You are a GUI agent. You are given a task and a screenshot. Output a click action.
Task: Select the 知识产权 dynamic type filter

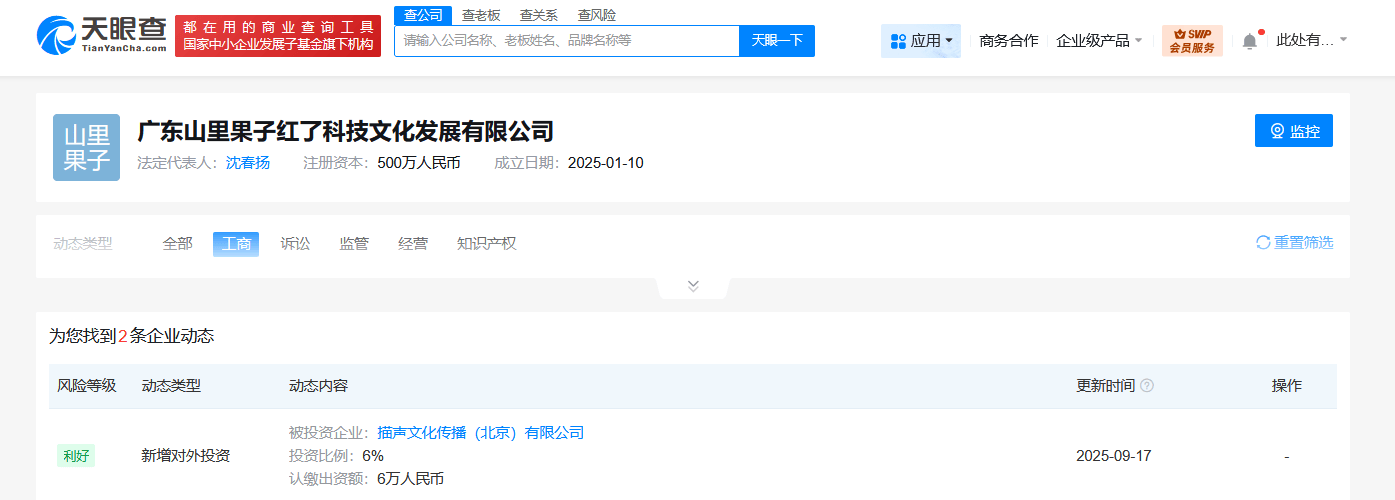486,243
